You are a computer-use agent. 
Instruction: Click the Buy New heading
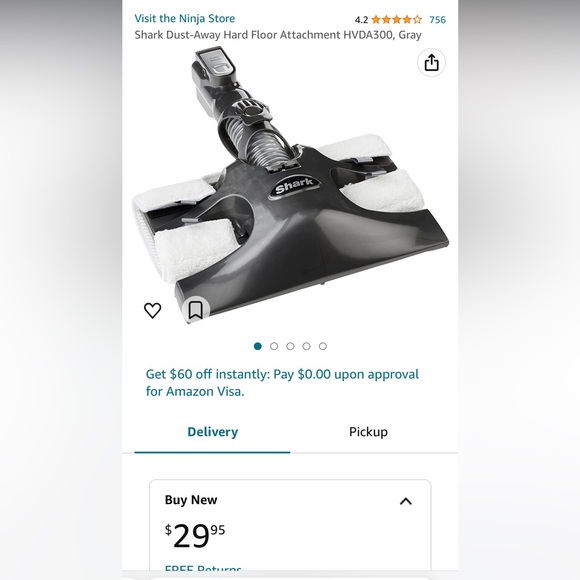[191, 500]
